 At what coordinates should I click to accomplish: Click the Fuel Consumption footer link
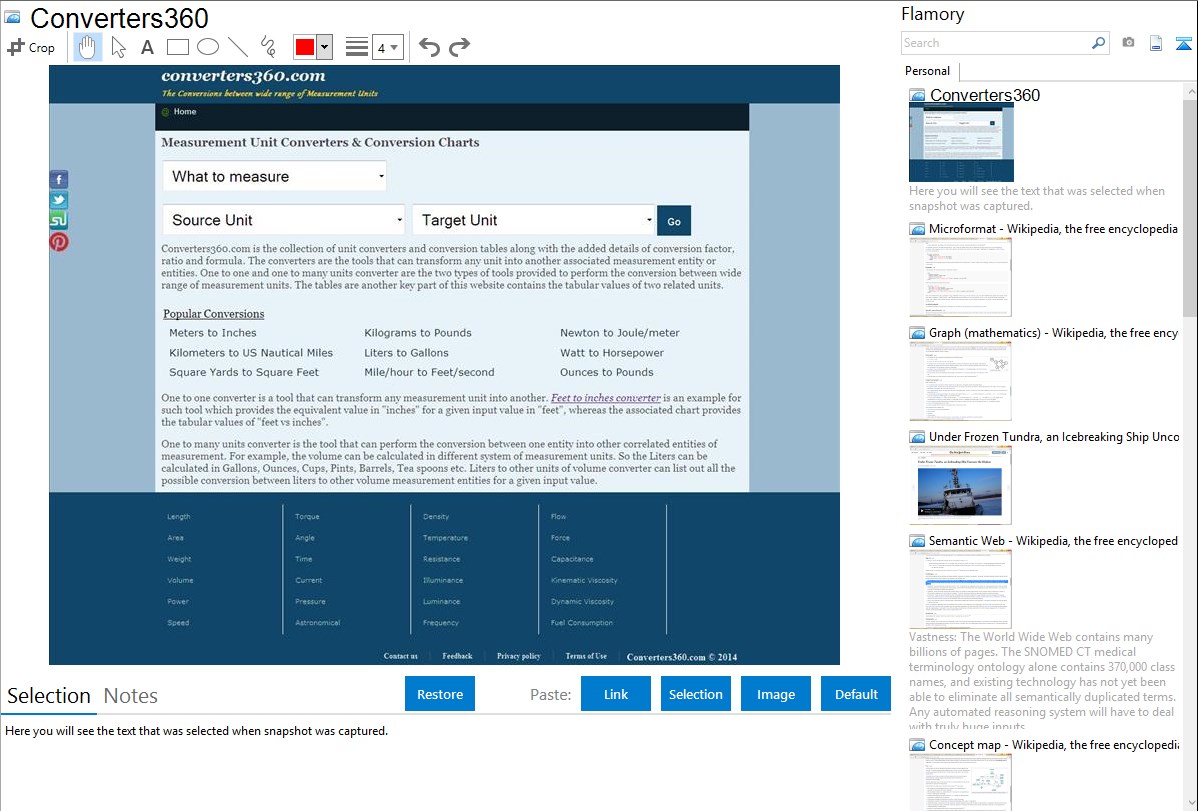click(581, 623)
